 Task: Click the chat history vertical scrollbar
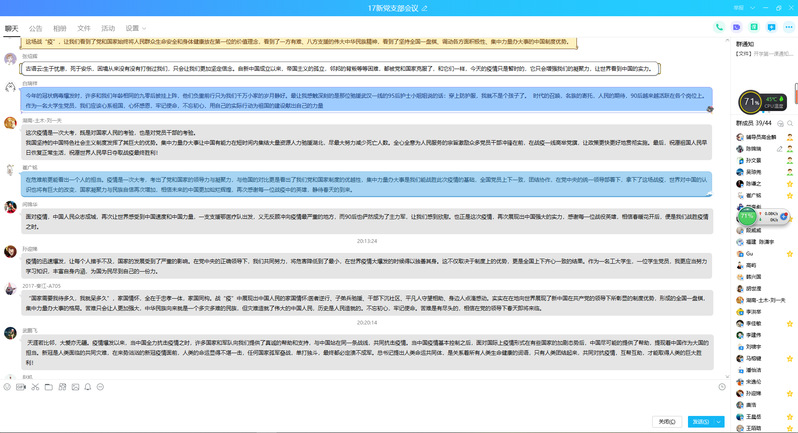click(x=727, y=200)
